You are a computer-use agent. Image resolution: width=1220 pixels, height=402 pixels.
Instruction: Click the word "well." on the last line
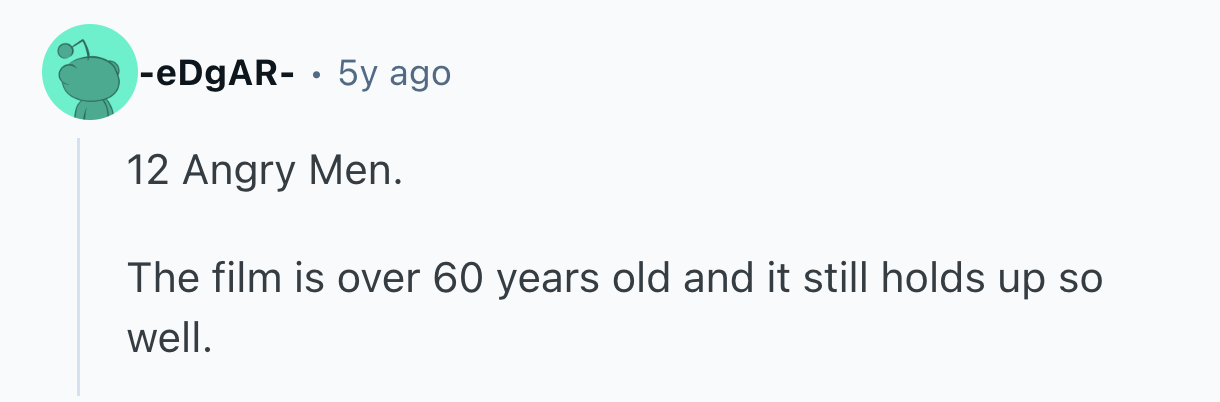170,340
